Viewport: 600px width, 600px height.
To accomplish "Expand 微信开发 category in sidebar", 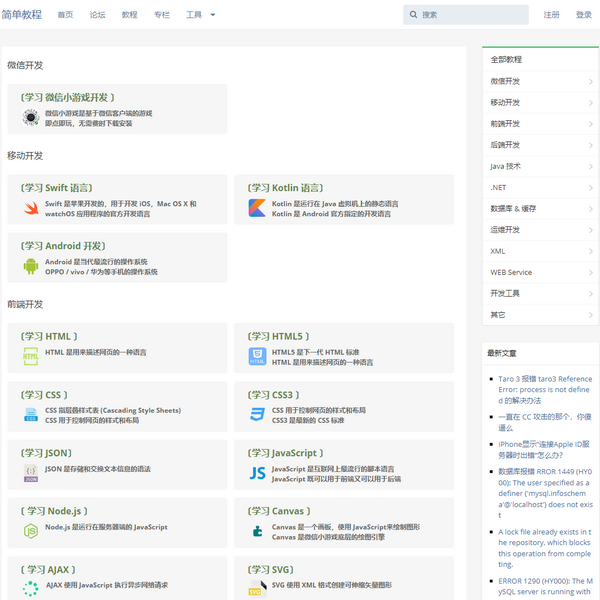I will (x=540, y=81).
